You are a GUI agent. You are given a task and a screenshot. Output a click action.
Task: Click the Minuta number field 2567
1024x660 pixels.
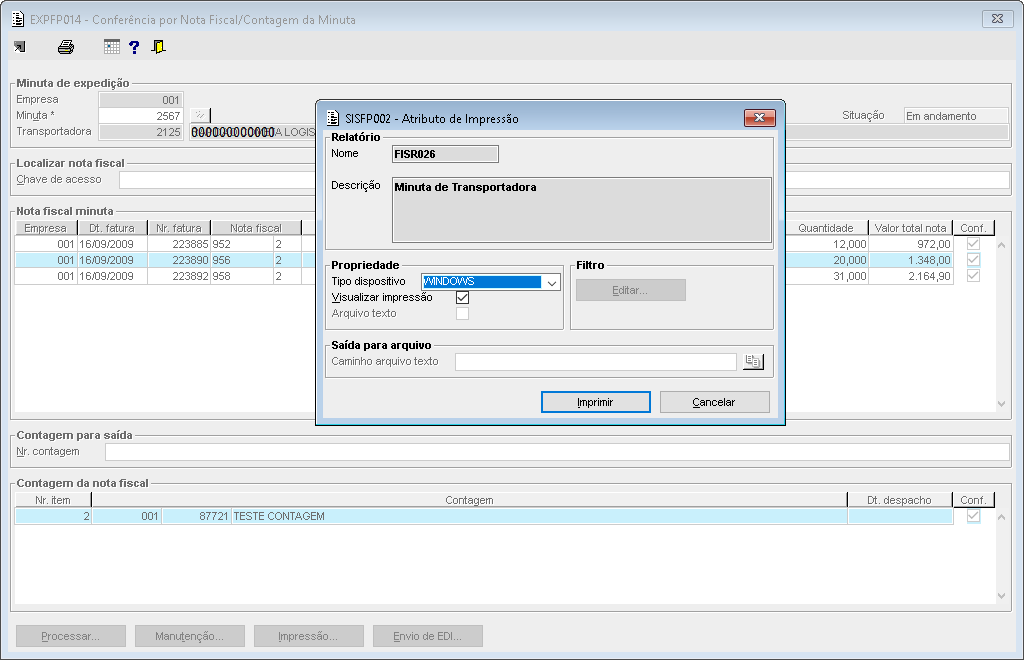(140, 116)
